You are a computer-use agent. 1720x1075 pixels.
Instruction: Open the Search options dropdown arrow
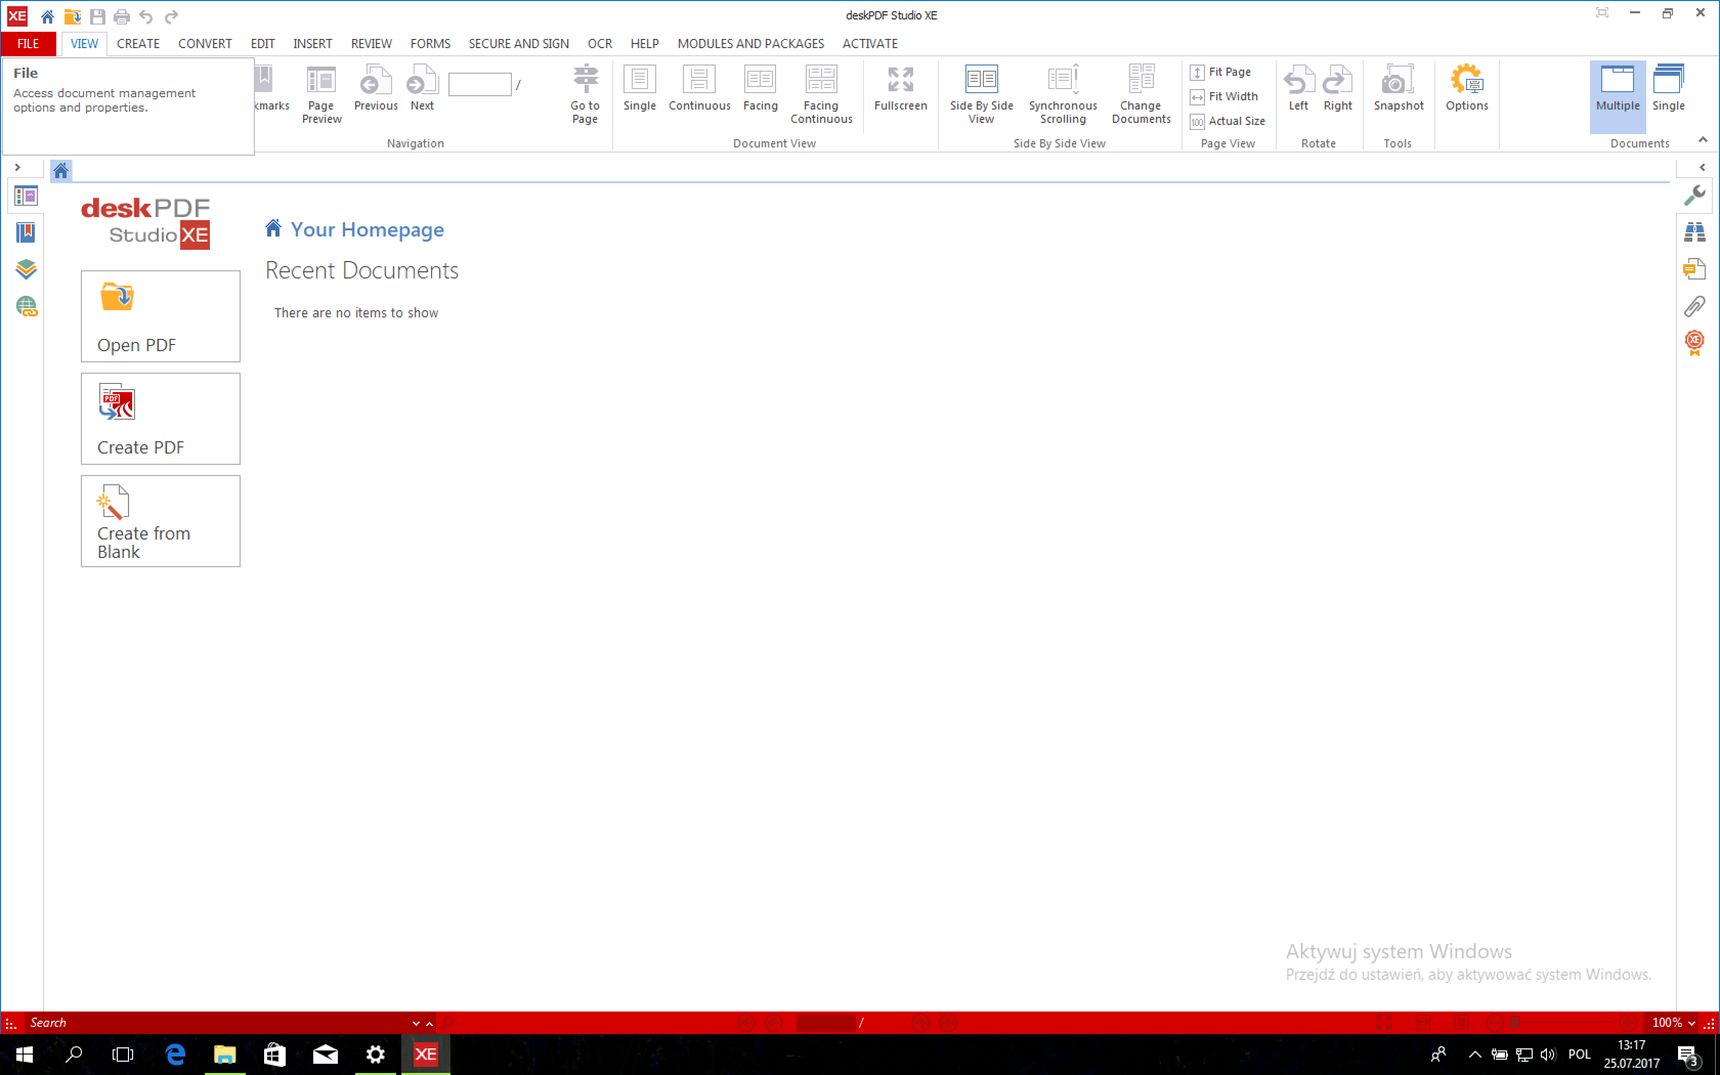[x=416, y=1023]
